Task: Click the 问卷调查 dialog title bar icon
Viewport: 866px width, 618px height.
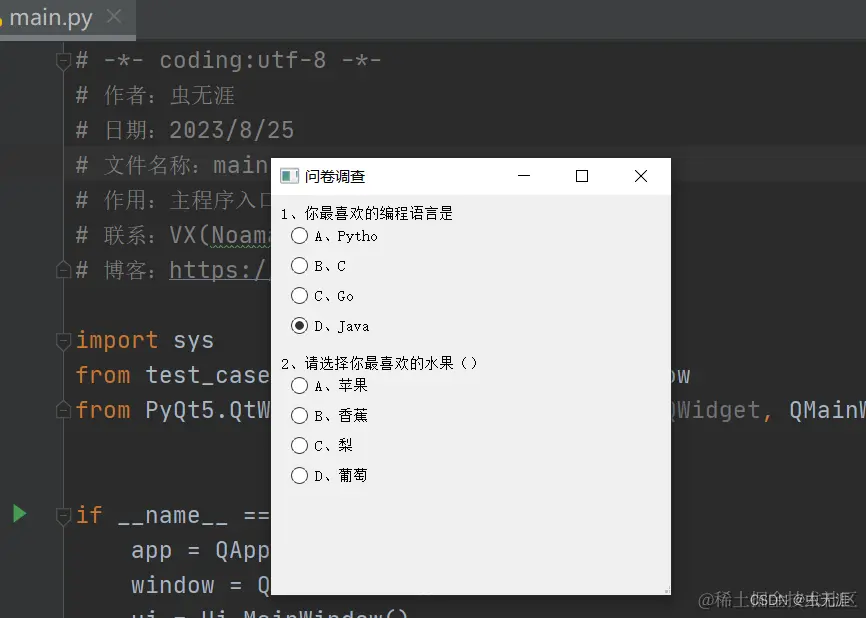Action: pos(290,175)
